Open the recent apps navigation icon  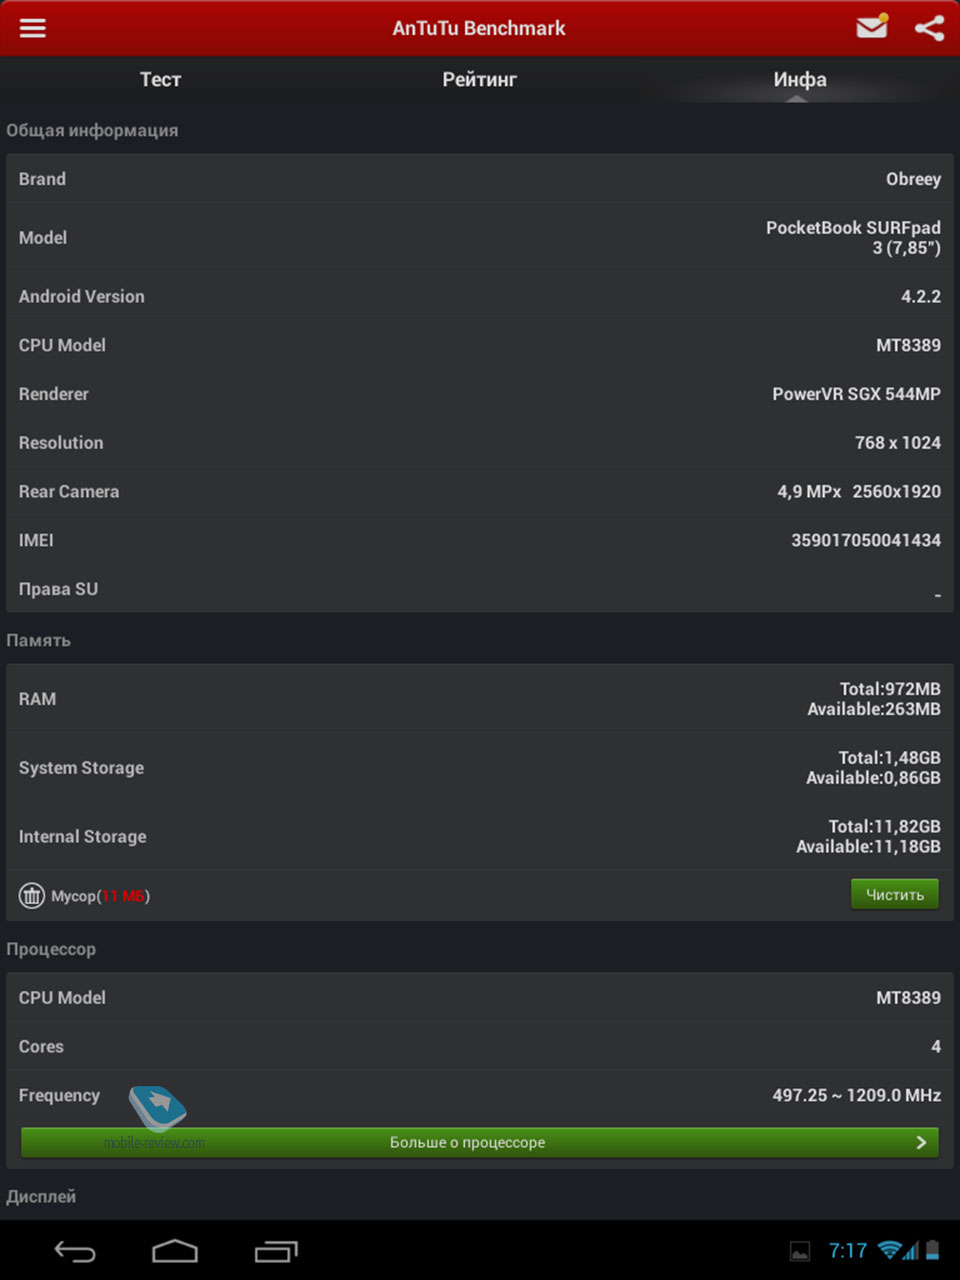276,1251
